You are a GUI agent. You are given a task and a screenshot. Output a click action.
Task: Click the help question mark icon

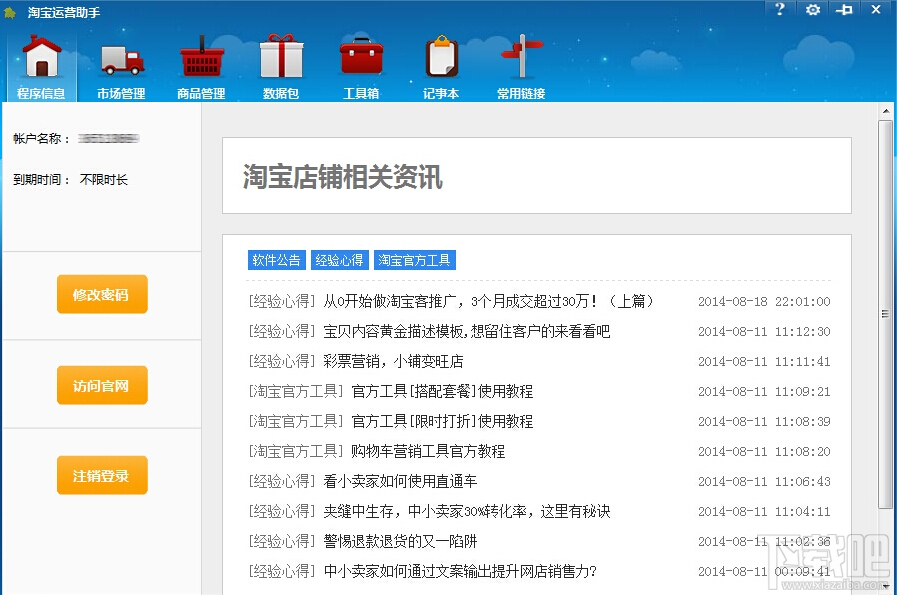coord(780,9)
